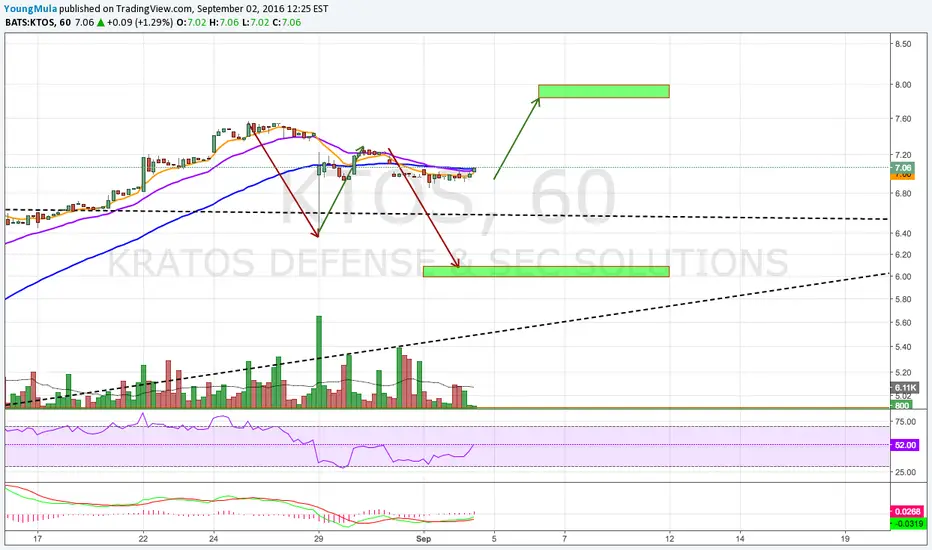Click the Sep date axis label
The width and height of the screenshot is (932, 550).
click(423, 539)
